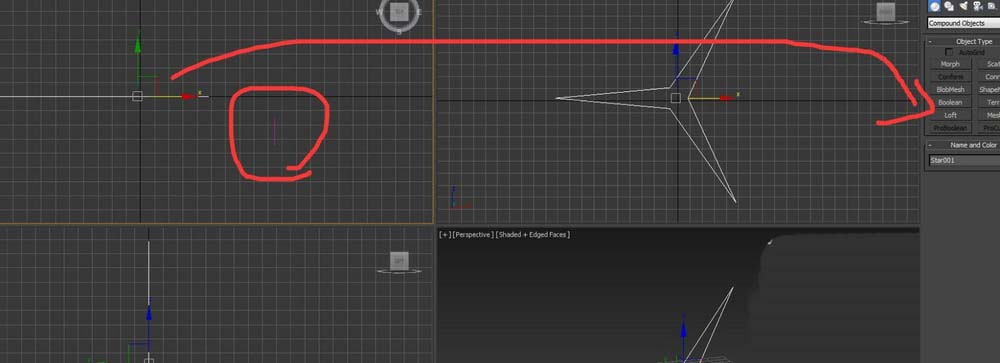Grab the blue Z-axis arrow in Front viewport

point(676,48)
